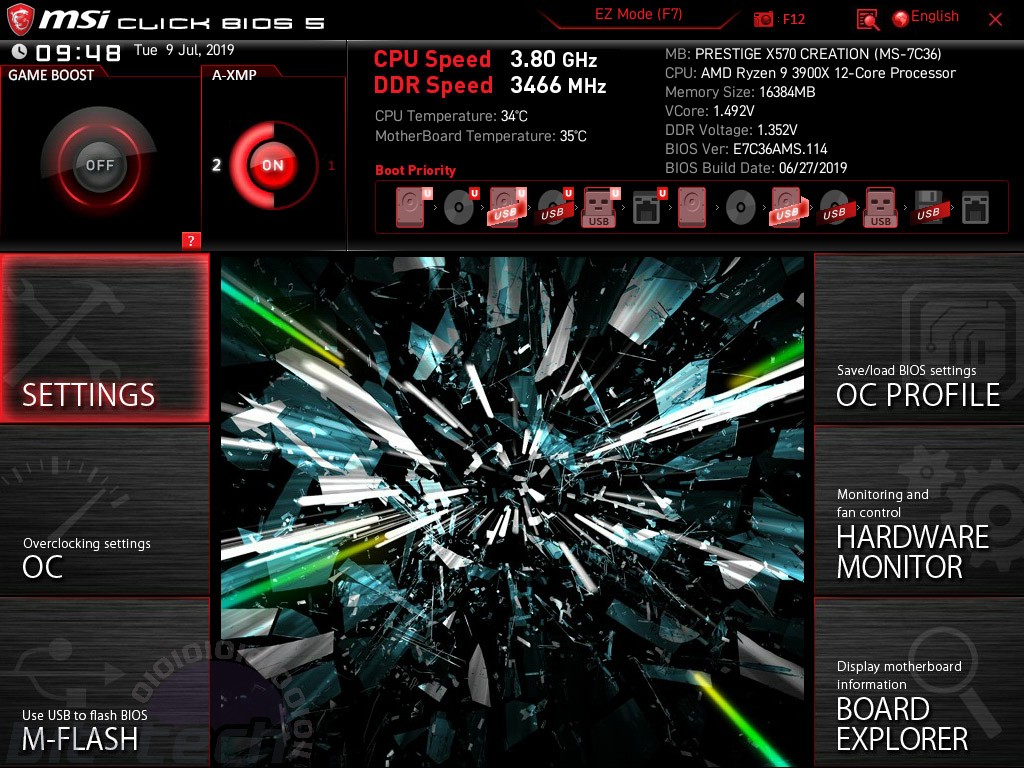1024x768 pixels.
Task: Open OC PROFILE to save/load settings
Action: coord(919,338)
